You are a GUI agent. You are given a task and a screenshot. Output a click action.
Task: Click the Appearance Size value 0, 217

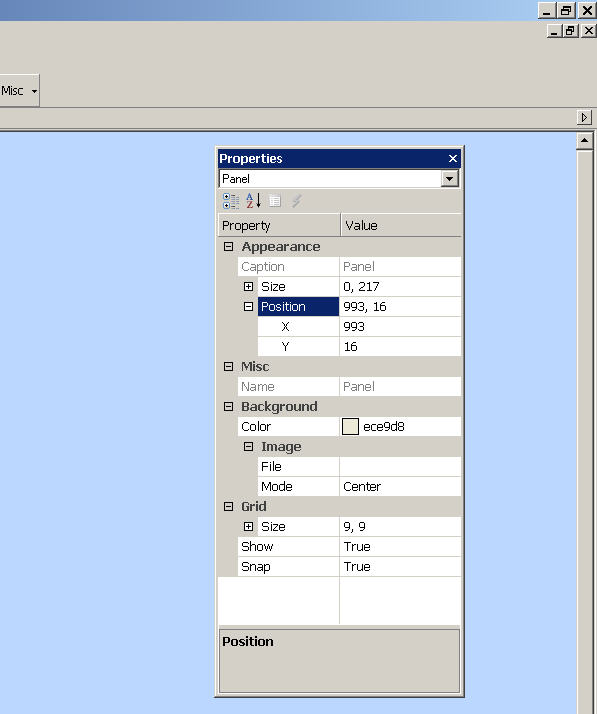(x=400, y=286)
